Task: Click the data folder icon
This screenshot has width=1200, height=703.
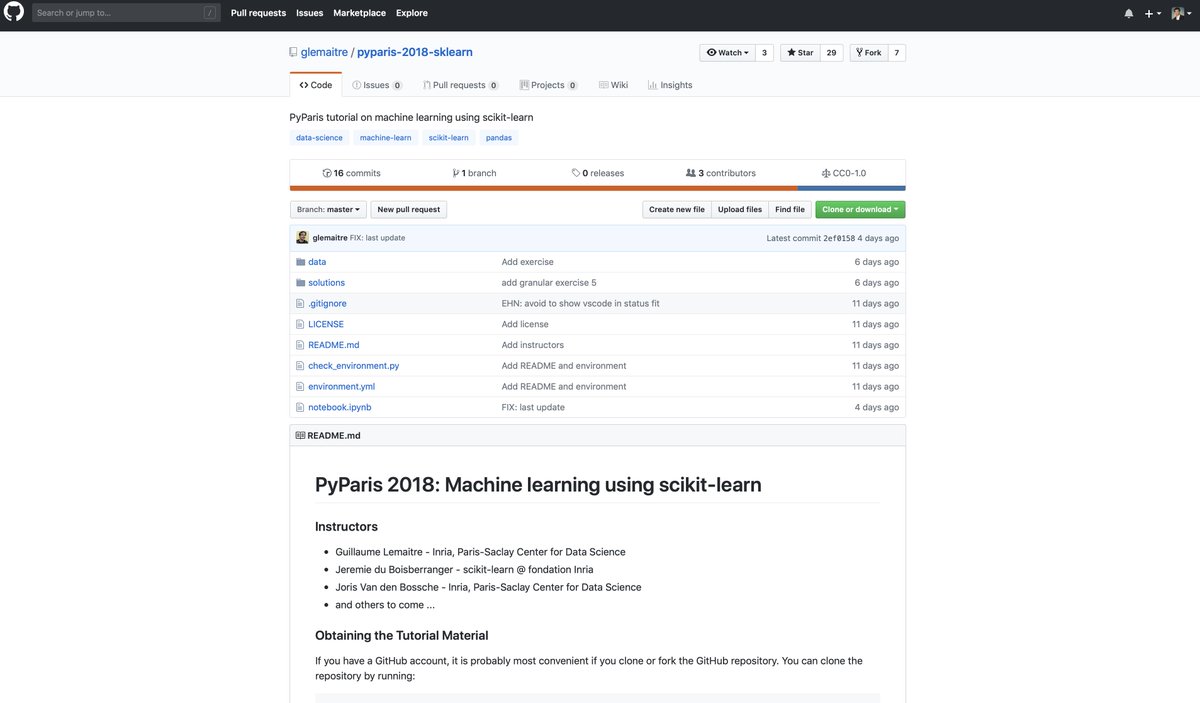Action: [300, 262]
